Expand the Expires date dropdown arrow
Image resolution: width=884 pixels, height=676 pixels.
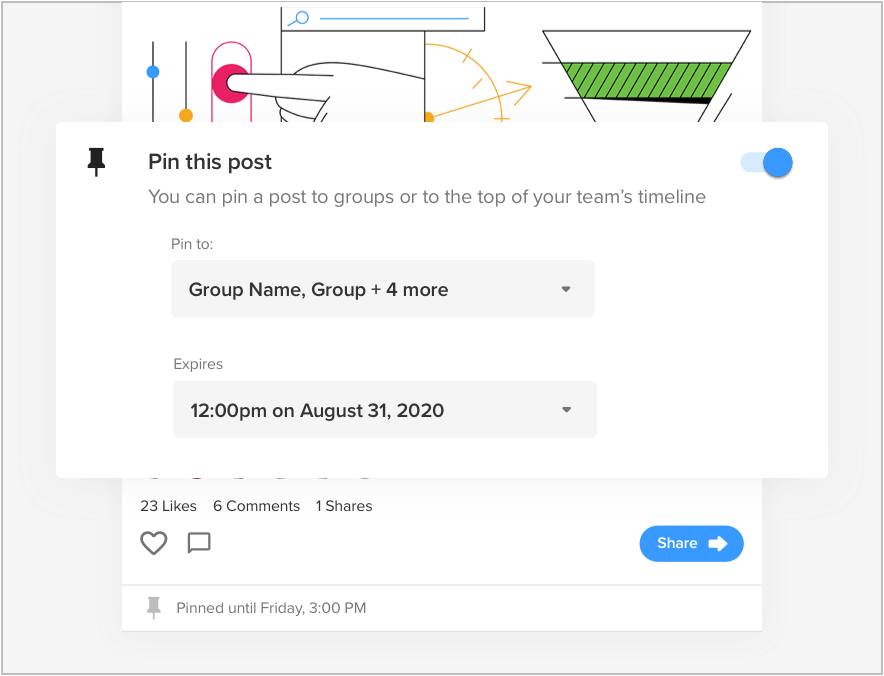pyautogui.click(x=566, y=410)
